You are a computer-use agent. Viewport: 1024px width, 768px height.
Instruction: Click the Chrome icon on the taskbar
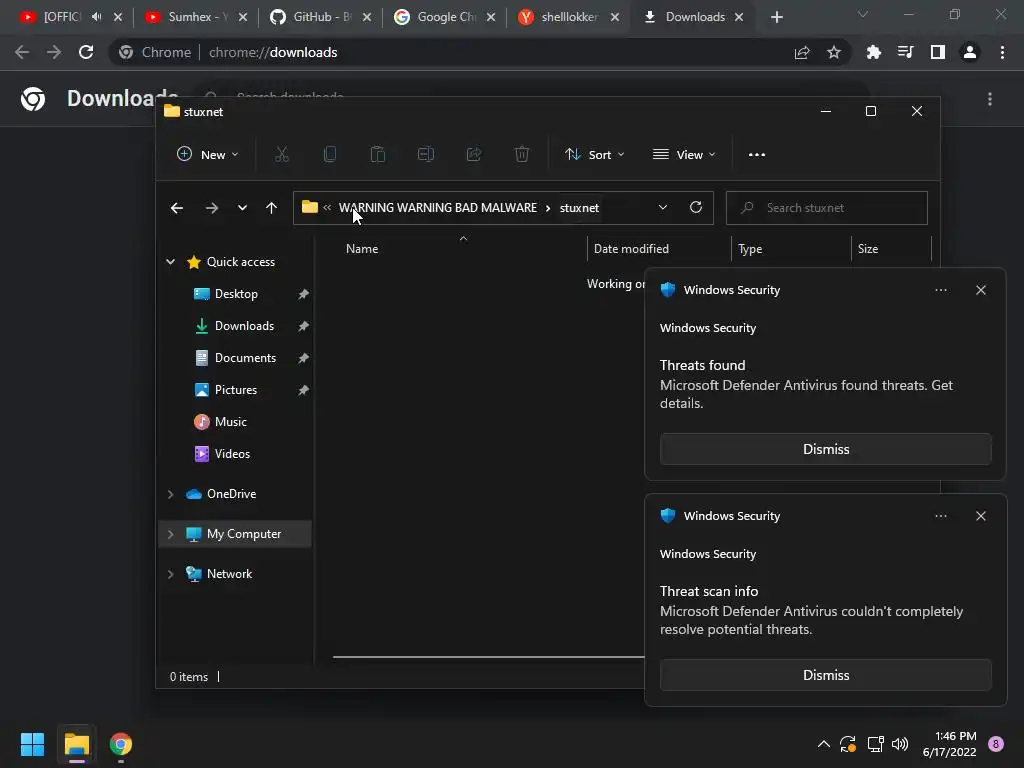point(121,744)
